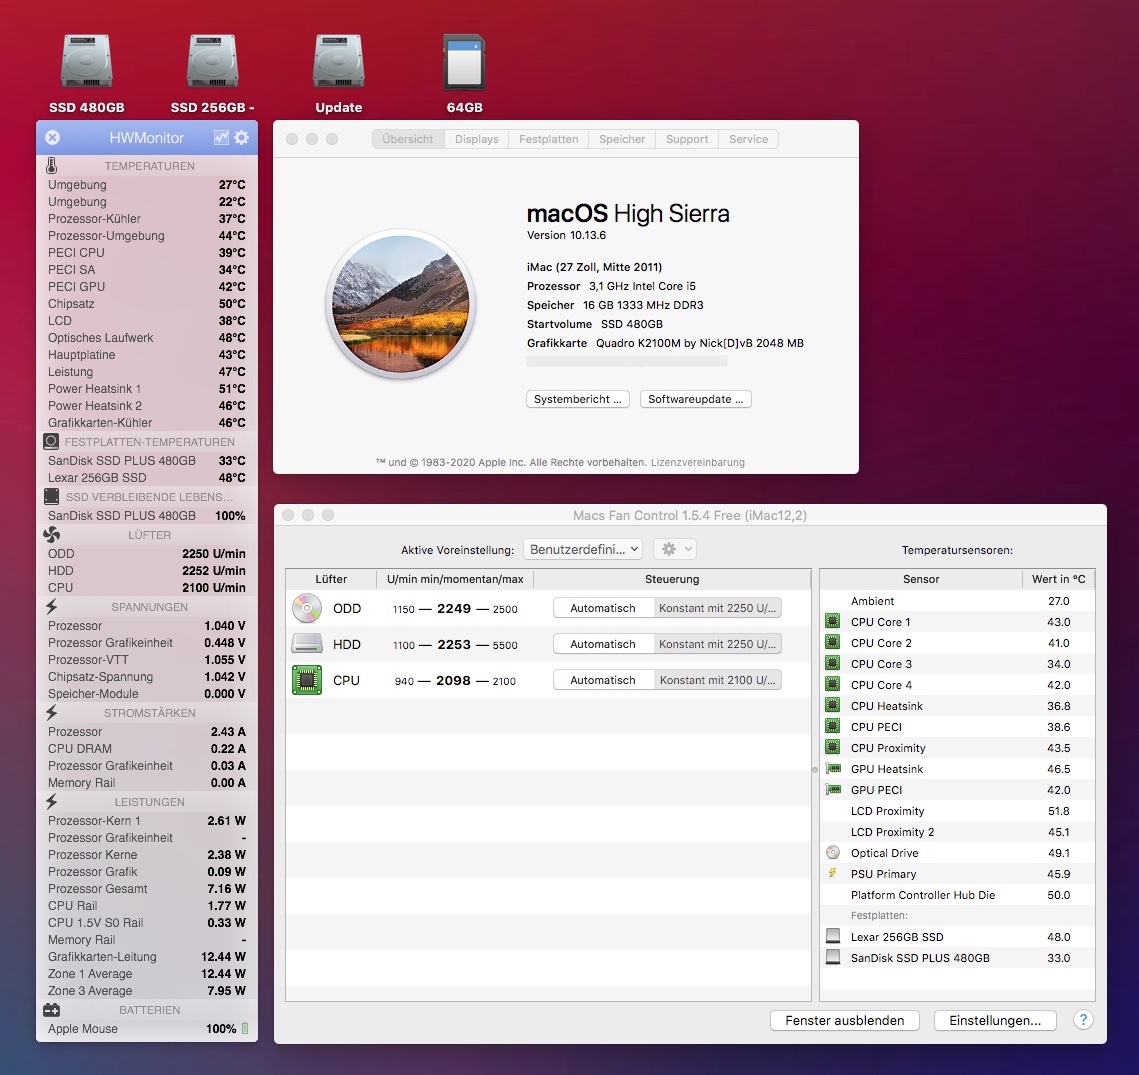
Task: Click the Sensor column header
Action: click(x=921, y=579)
